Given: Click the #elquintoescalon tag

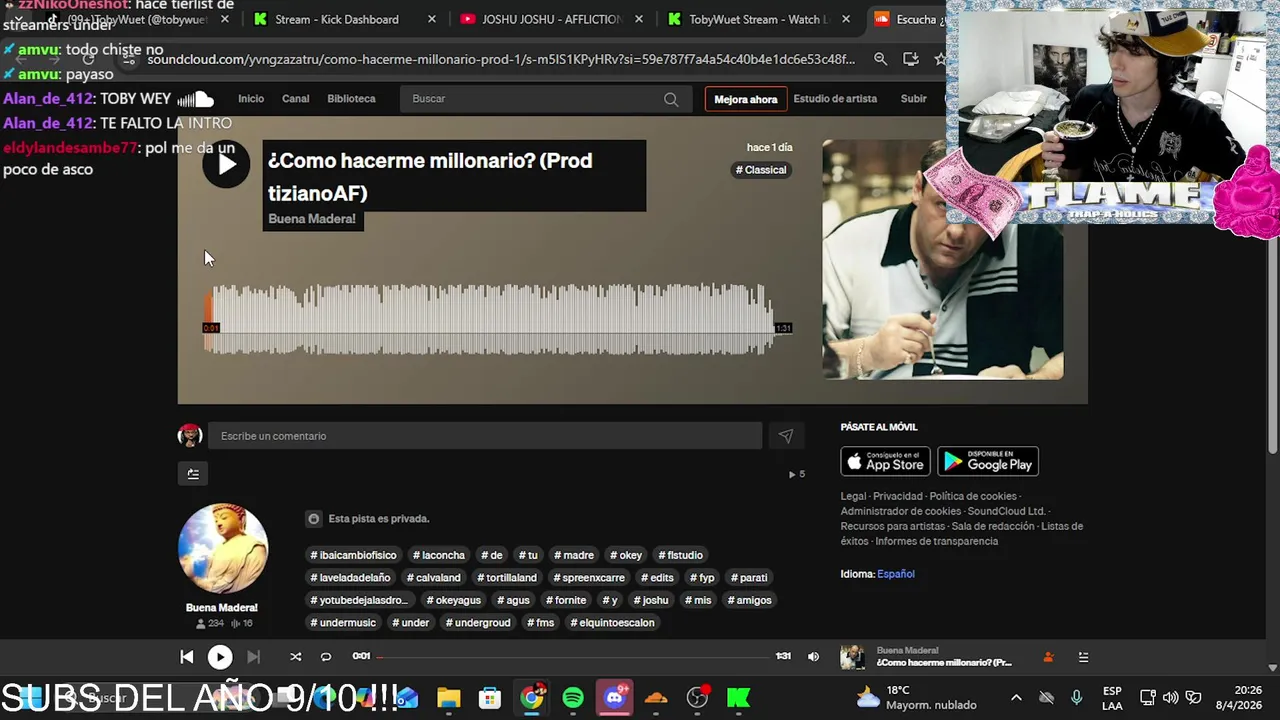Looking at the screenshot, I should pos(612,623).
